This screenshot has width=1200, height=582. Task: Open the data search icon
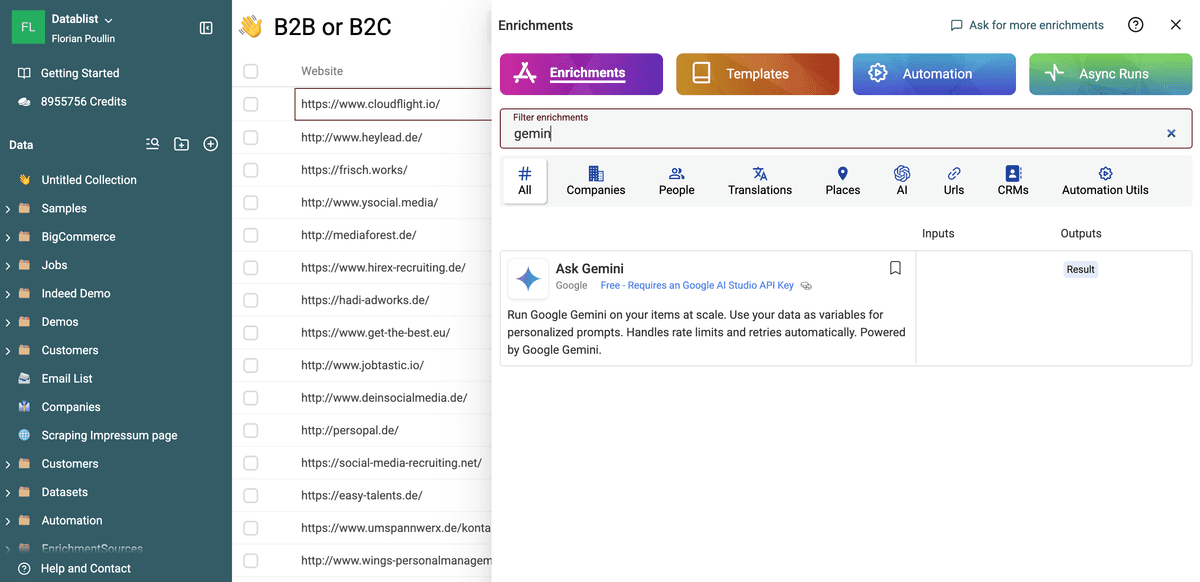(x=152, y=144)
